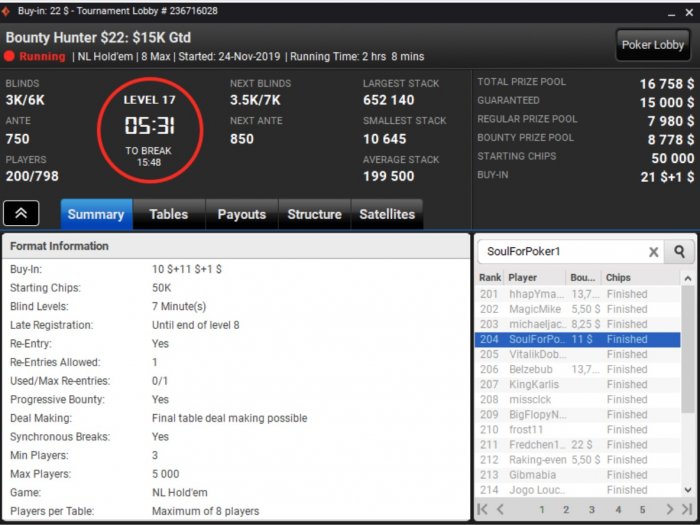Open the Payouts tab
The height and width of the screenshot is (525, 700).
(x=242, y=214)
